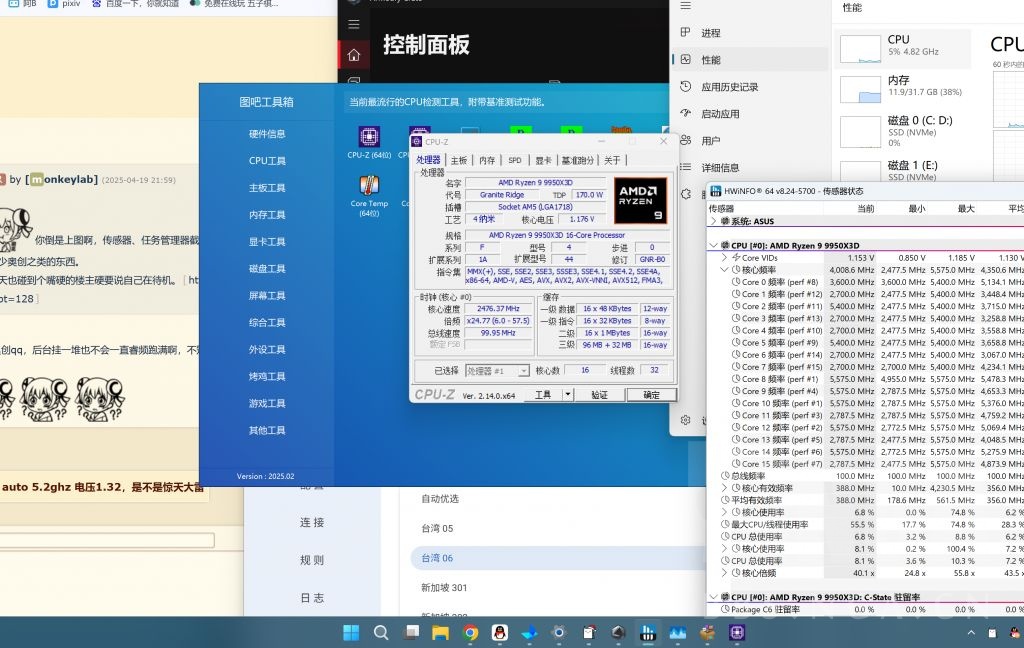Viewport: 1024px width, 648px height.
Task: Open QQ from the taskbar
Action: point(500,632)
